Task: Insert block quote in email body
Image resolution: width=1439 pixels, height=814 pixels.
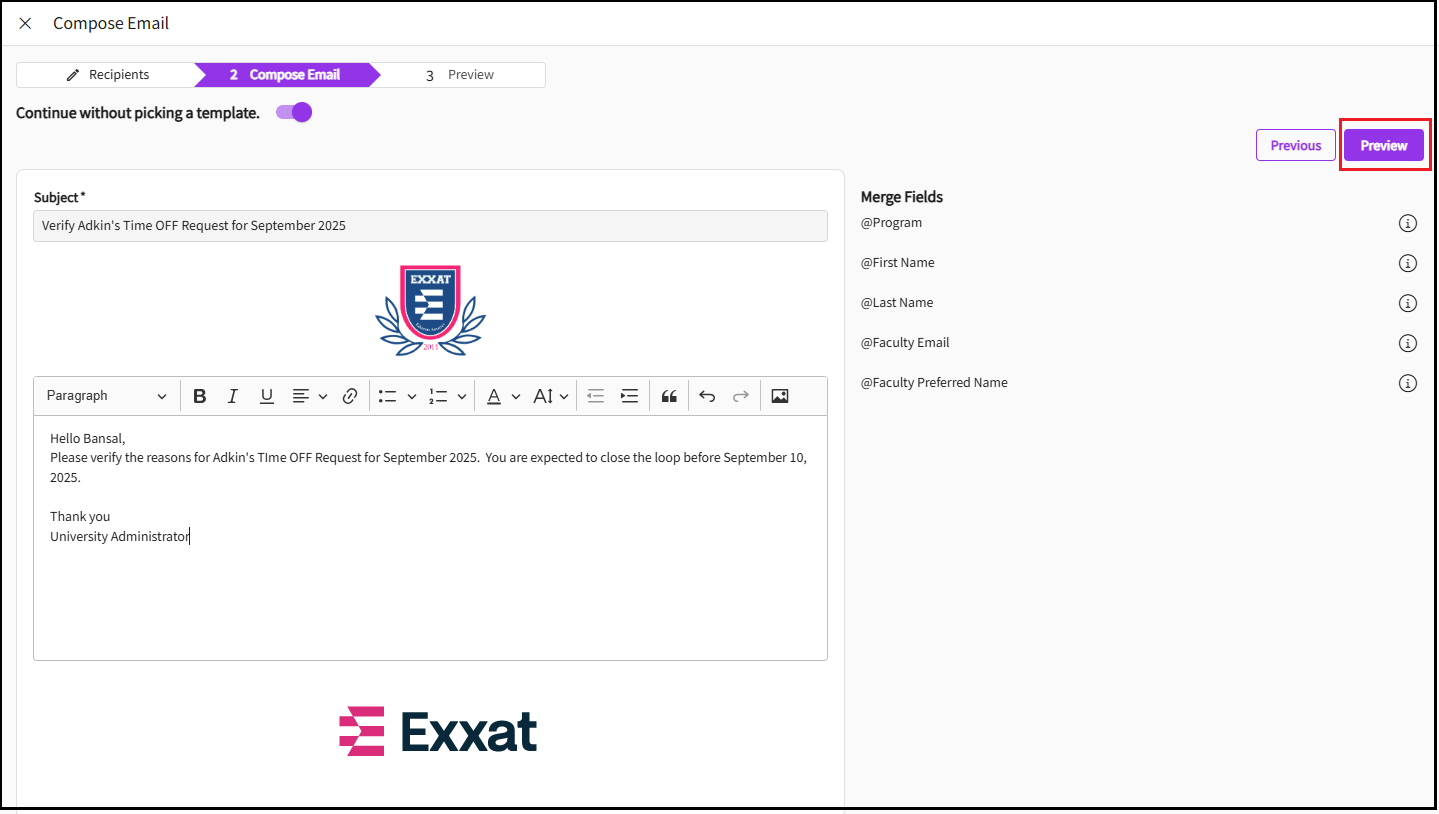Action: tap(669, 396)
